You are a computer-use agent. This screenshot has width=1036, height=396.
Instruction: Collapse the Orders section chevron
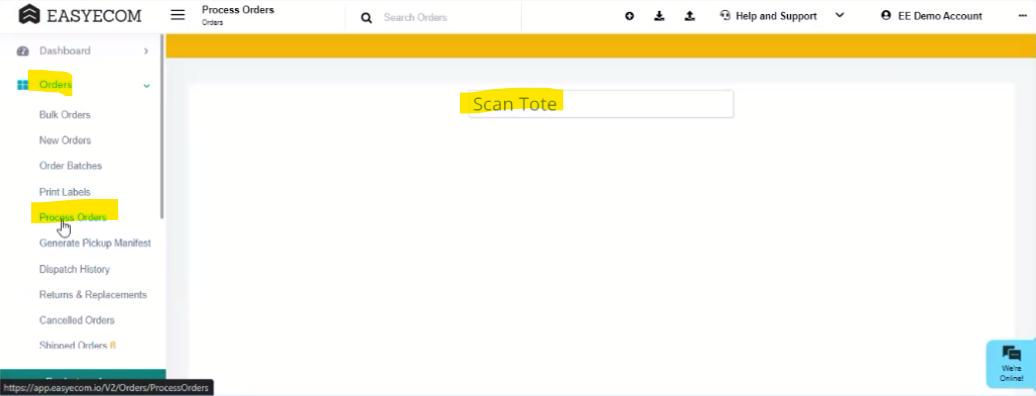coord(147,86)
